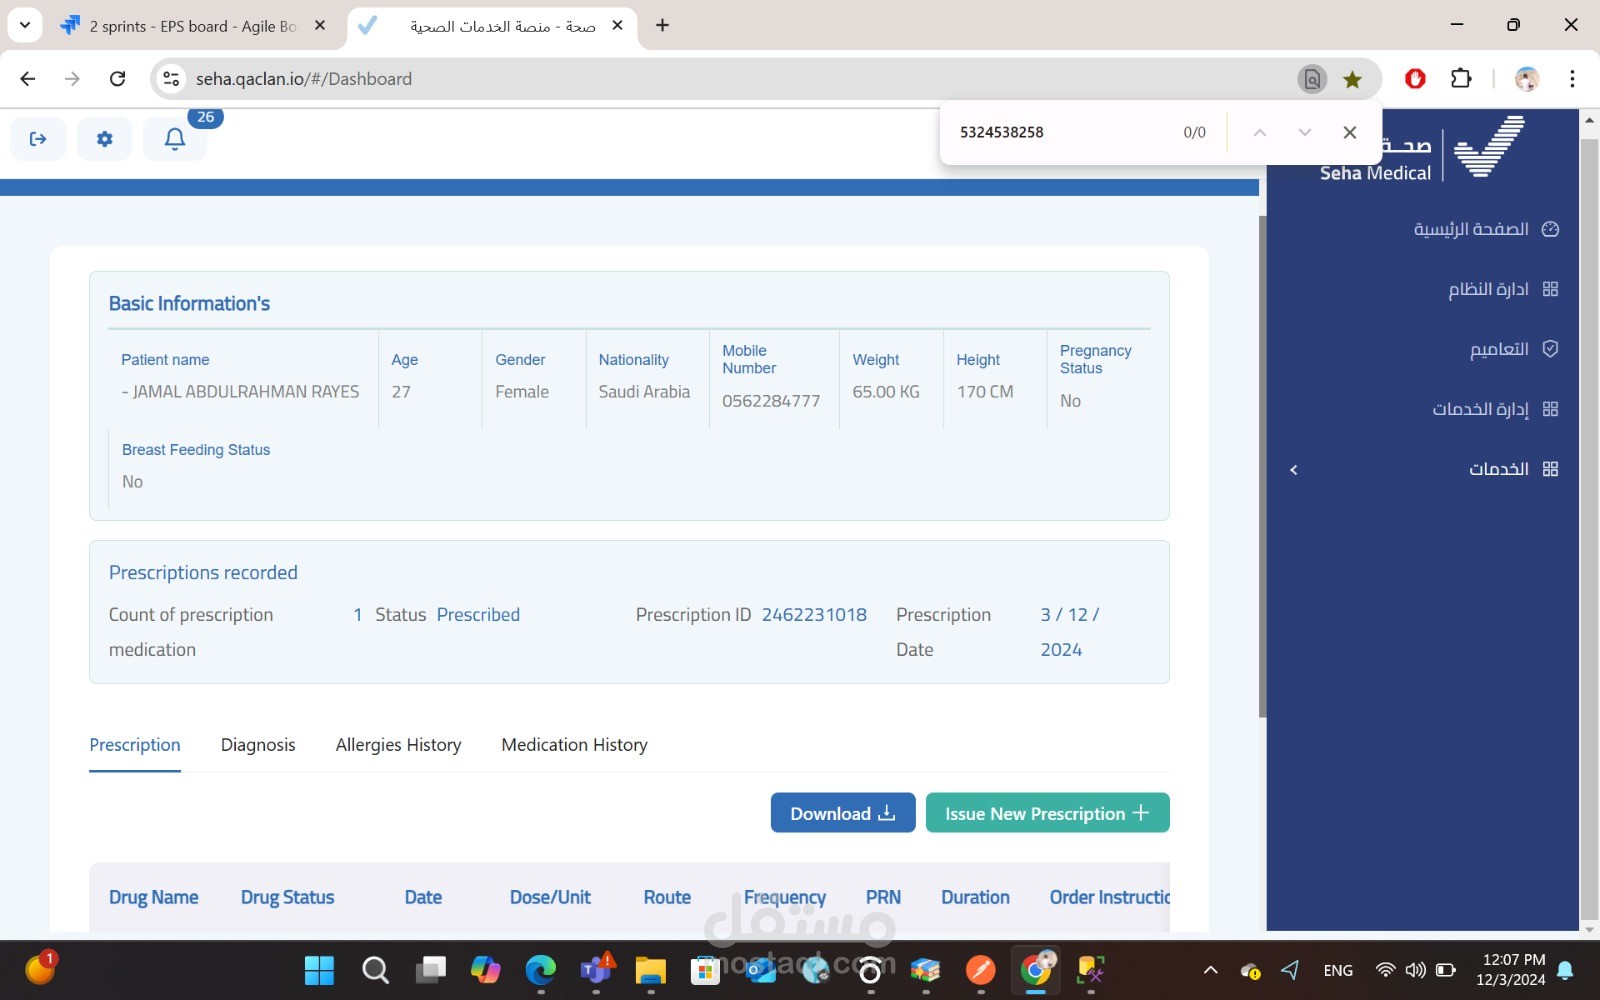Reload the page with the refresh icon

(x=117, y=79)
